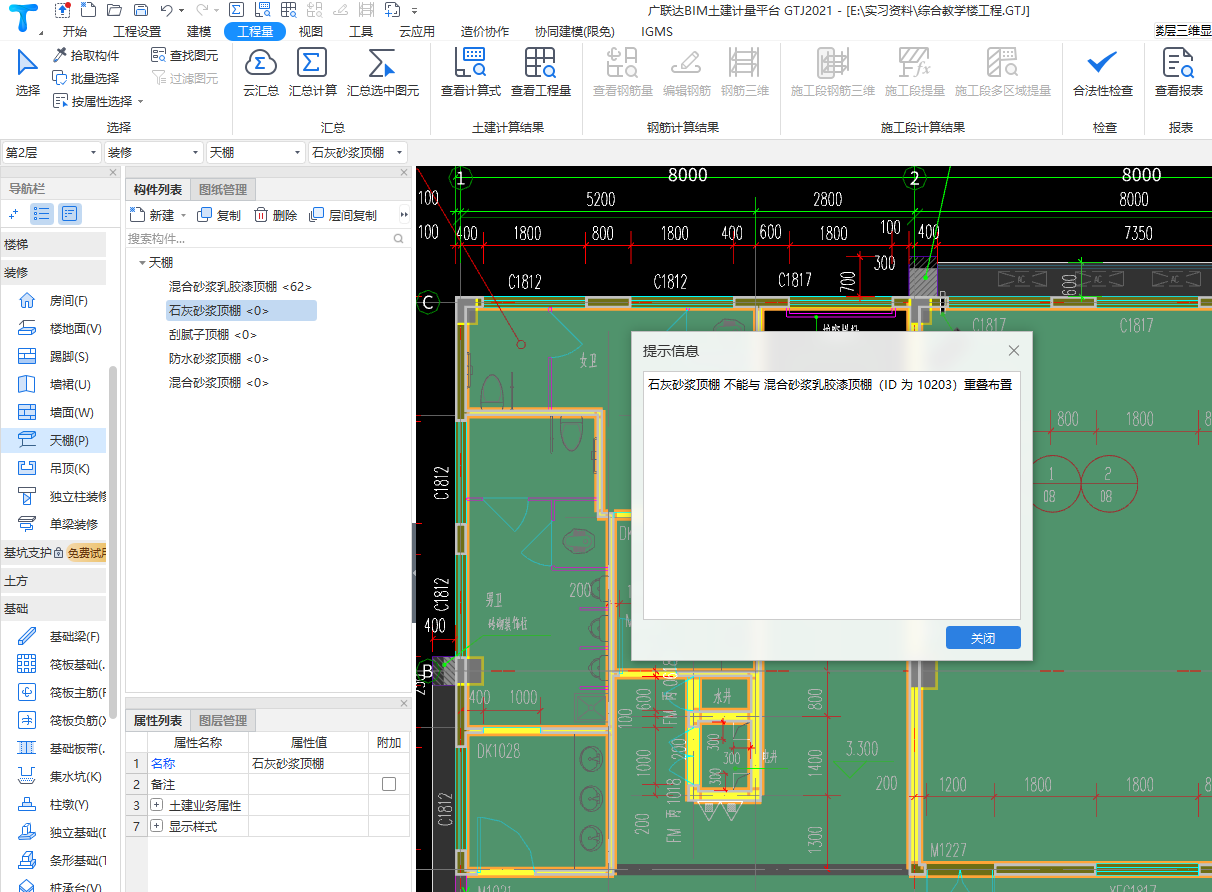Open 查看工程量 view quantities
The height and width of the screenshot is (892, 1212).
coord(541,73)
